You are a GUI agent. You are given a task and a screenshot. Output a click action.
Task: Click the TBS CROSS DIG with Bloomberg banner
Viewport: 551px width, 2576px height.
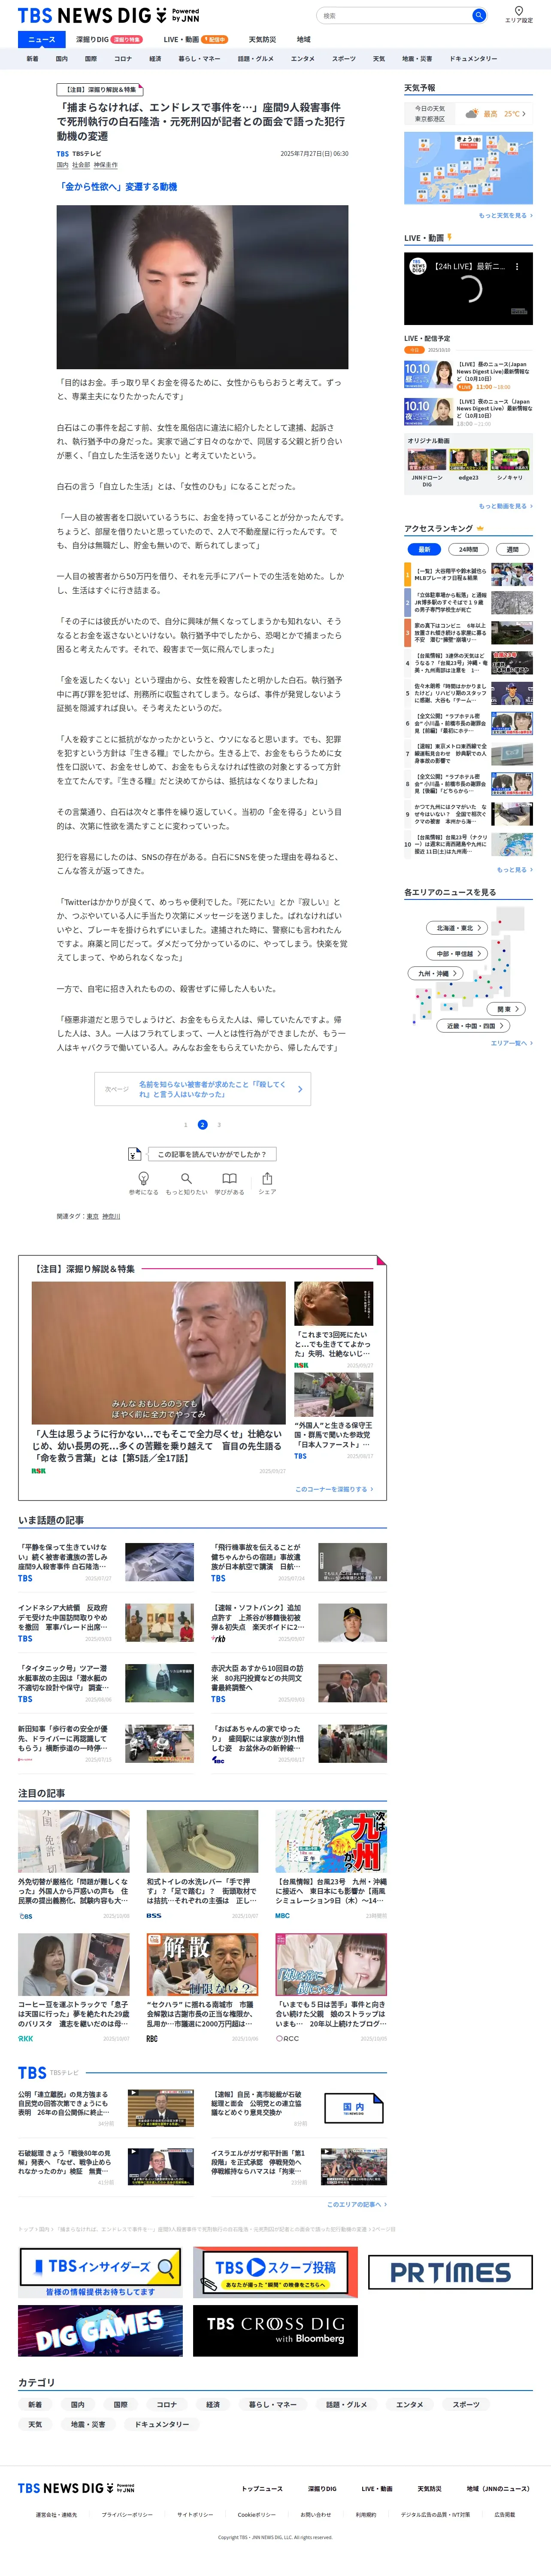275,2330
